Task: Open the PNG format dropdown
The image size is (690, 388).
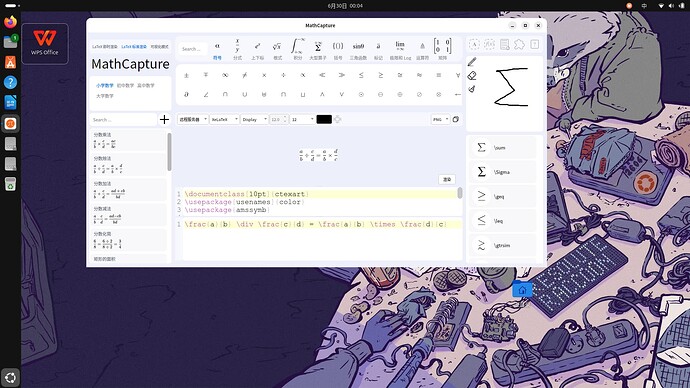Action: click(440, 119)
